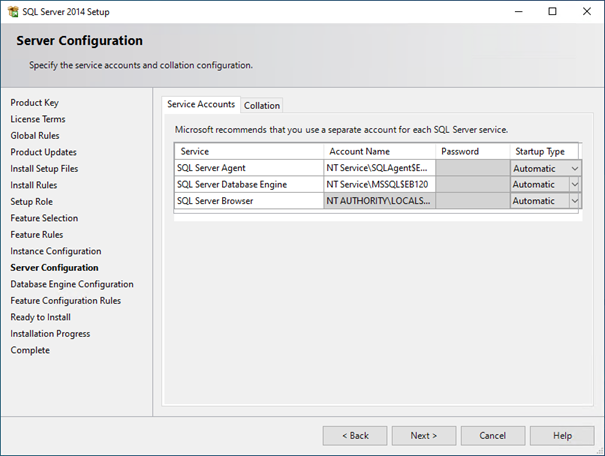Image resolution: width=605 pixels, height=456 pixels.
Task: Maximize the SQL Server 2014 Setup window
Action: 553,12
